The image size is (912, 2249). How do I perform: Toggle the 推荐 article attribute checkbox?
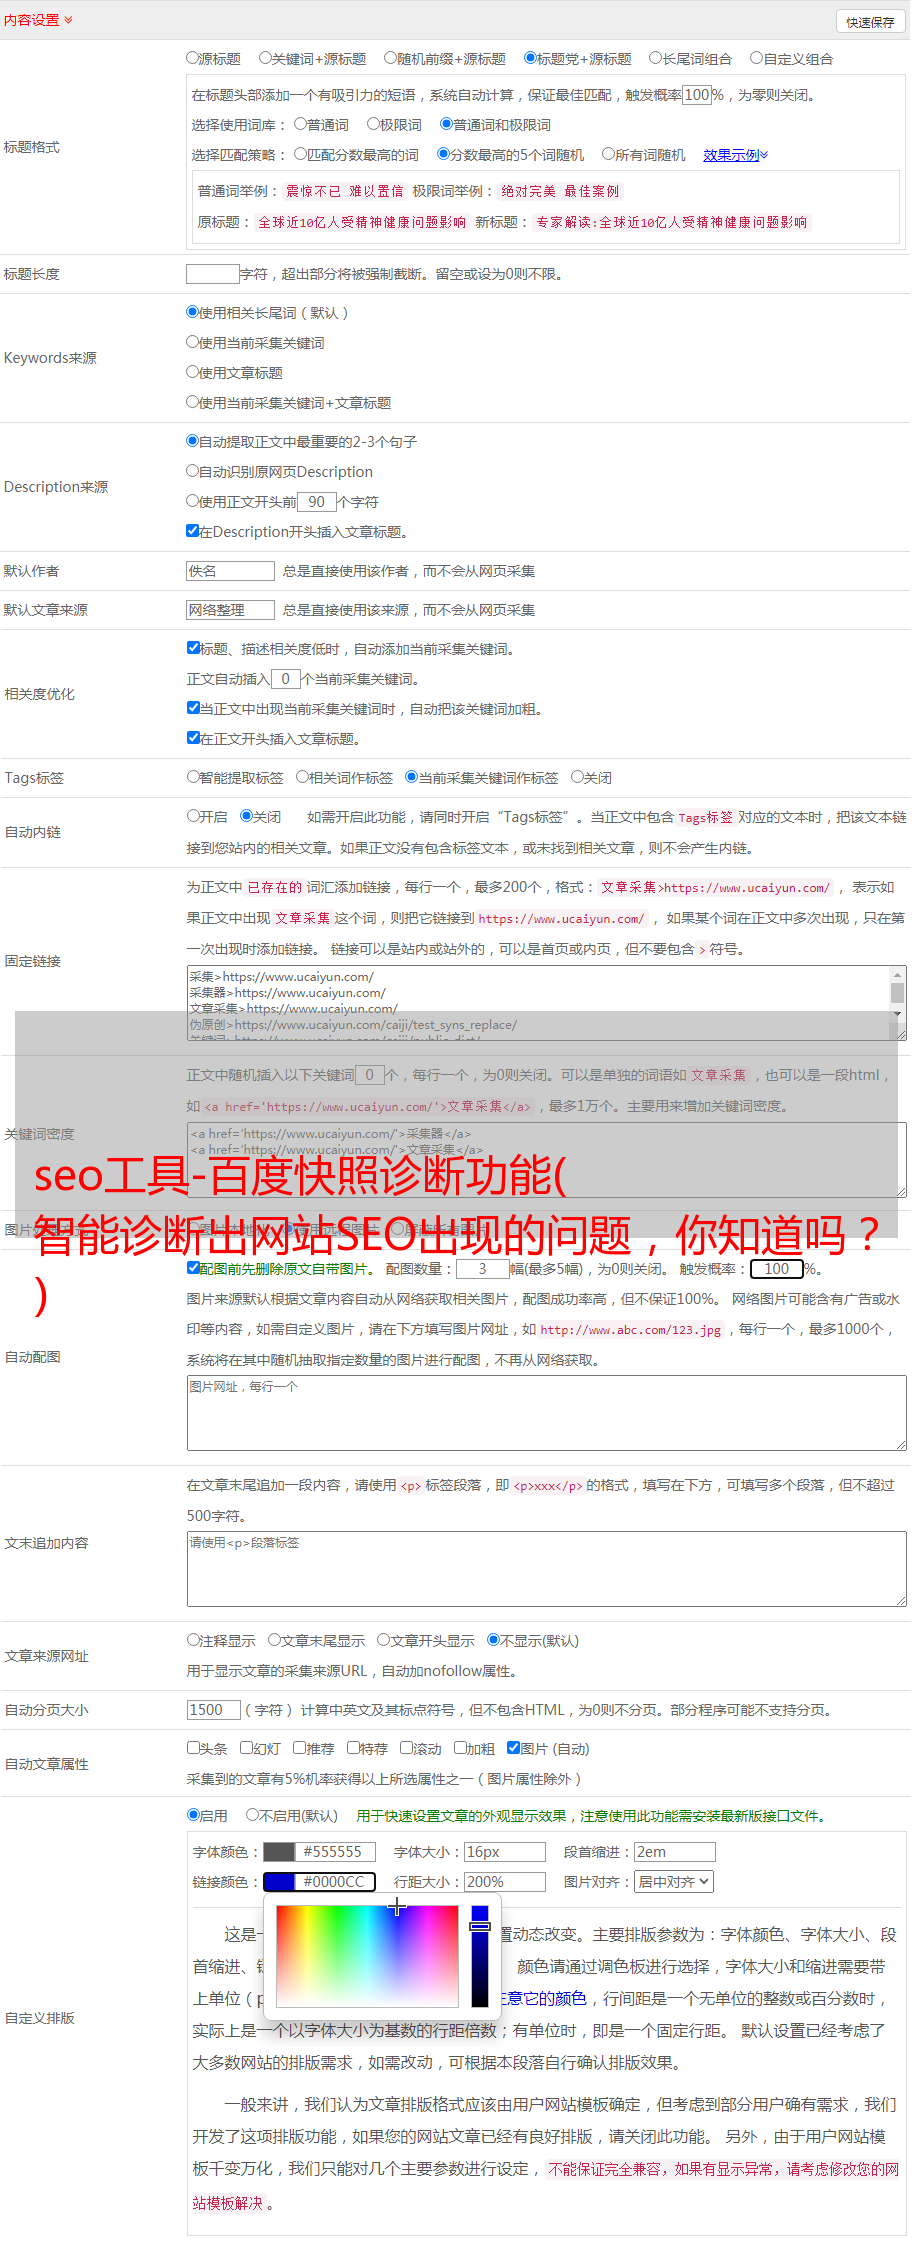pos(299,1748)
